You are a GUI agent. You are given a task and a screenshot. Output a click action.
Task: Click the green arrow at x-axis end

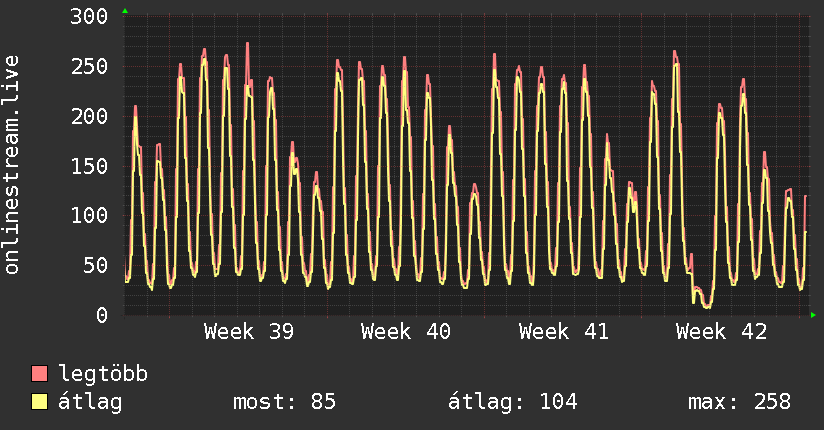pyautogui.click(x=813, y=315)
